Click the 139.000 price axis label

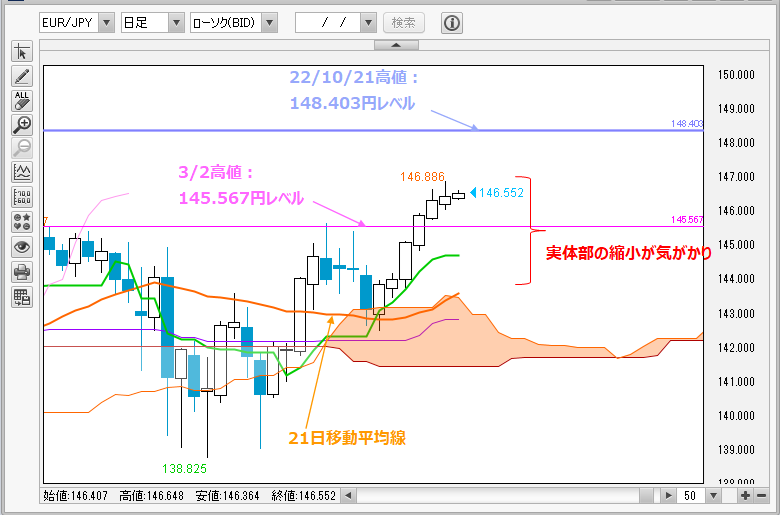coord(736,450)
